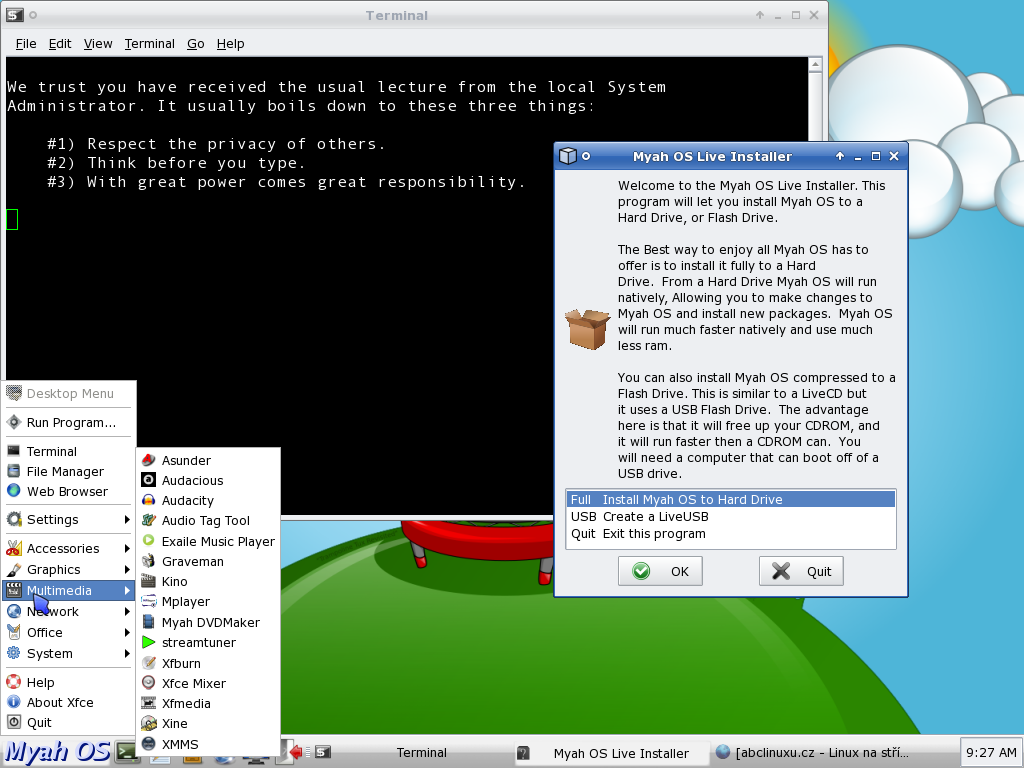
Task: Open the Terminal menu in menu bar
Action: (150, 44)
